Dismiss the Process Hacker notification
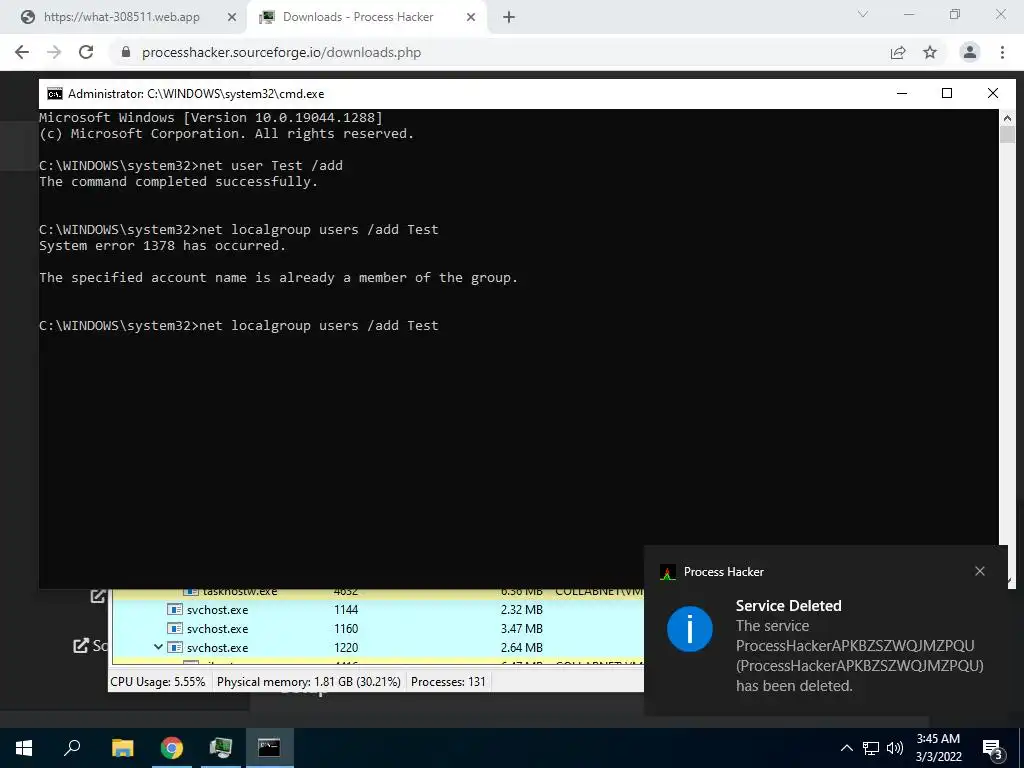The height and width of the screenshot is (768, 1024). pos(980,571)
